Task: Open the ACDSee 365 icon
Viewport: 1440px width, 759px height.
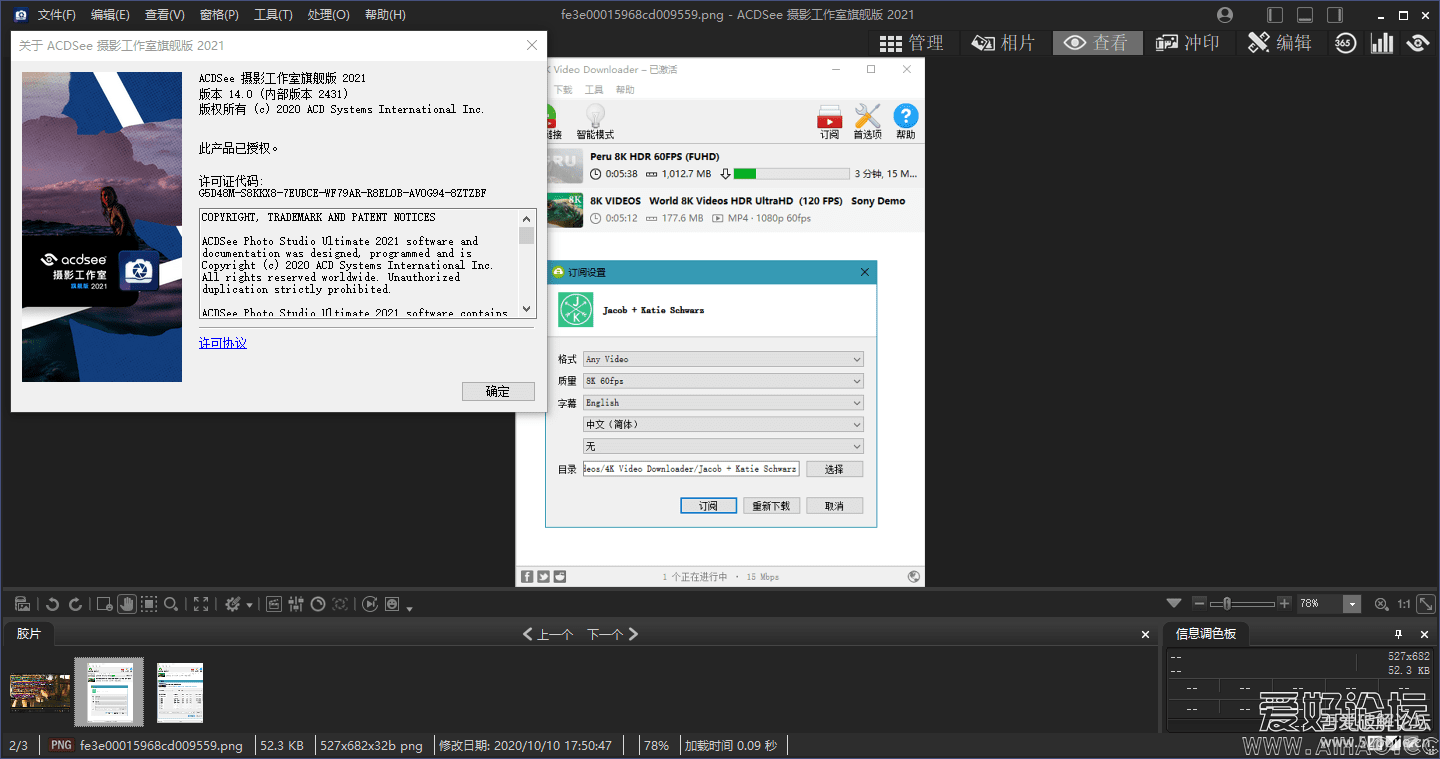Action: tap(1345, 43)
